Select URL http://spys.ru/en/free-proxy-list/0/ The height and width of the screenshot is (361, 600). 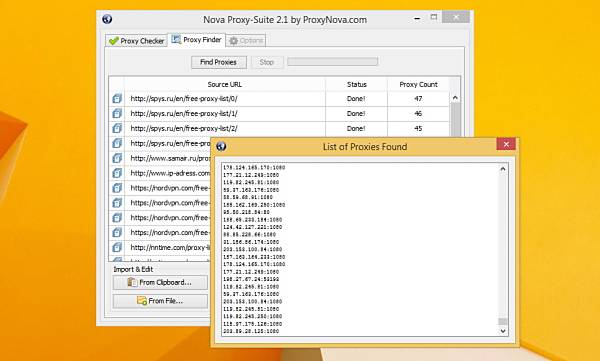point(184,98)
